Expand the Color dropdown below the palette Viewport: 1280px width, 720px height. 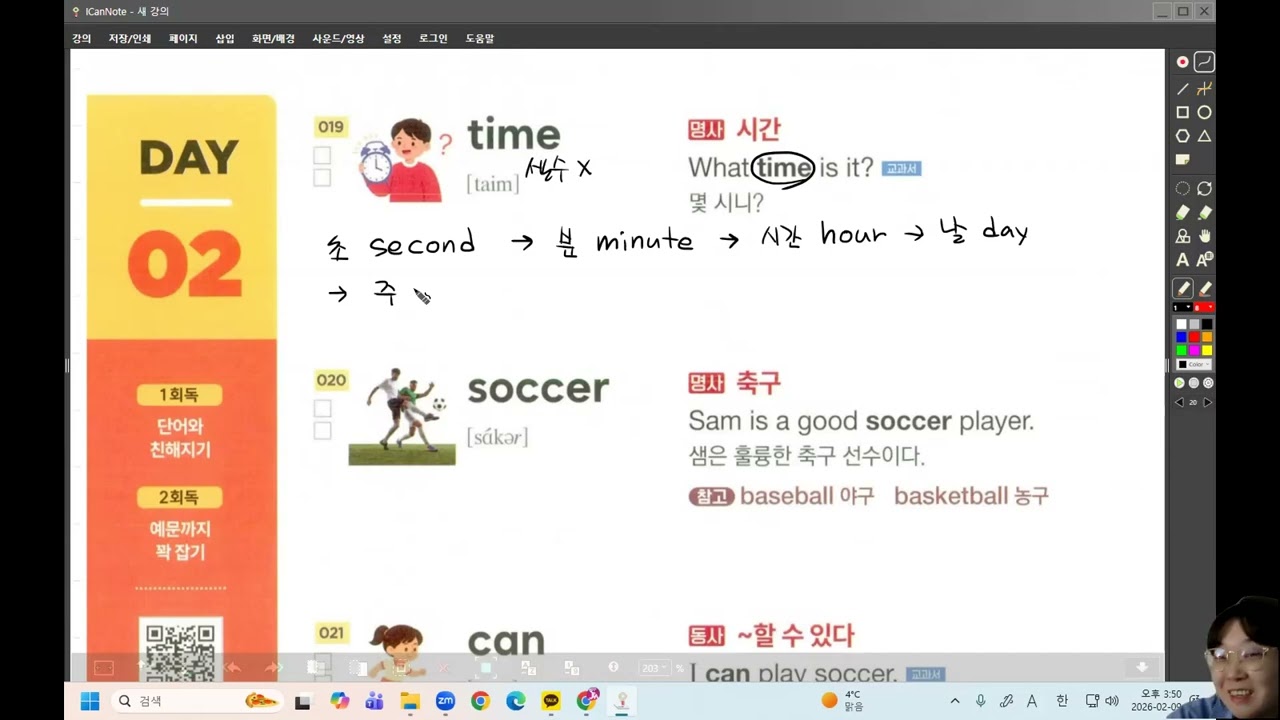(1194, 364)
